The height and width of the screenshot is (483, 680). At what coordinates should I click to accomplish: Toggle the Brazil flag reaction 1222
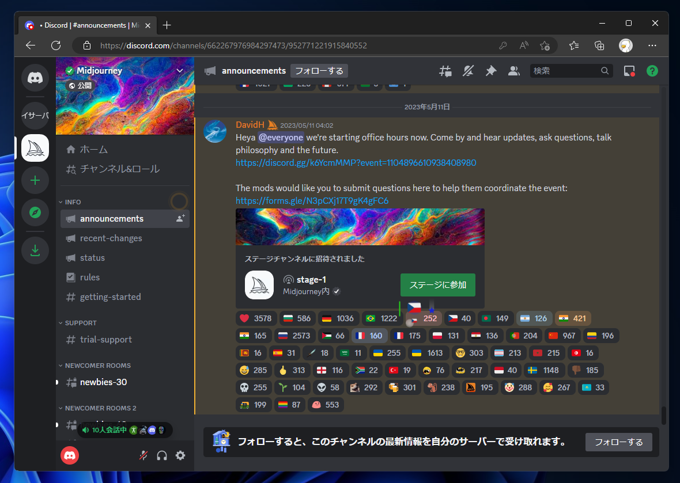point(381,318)
